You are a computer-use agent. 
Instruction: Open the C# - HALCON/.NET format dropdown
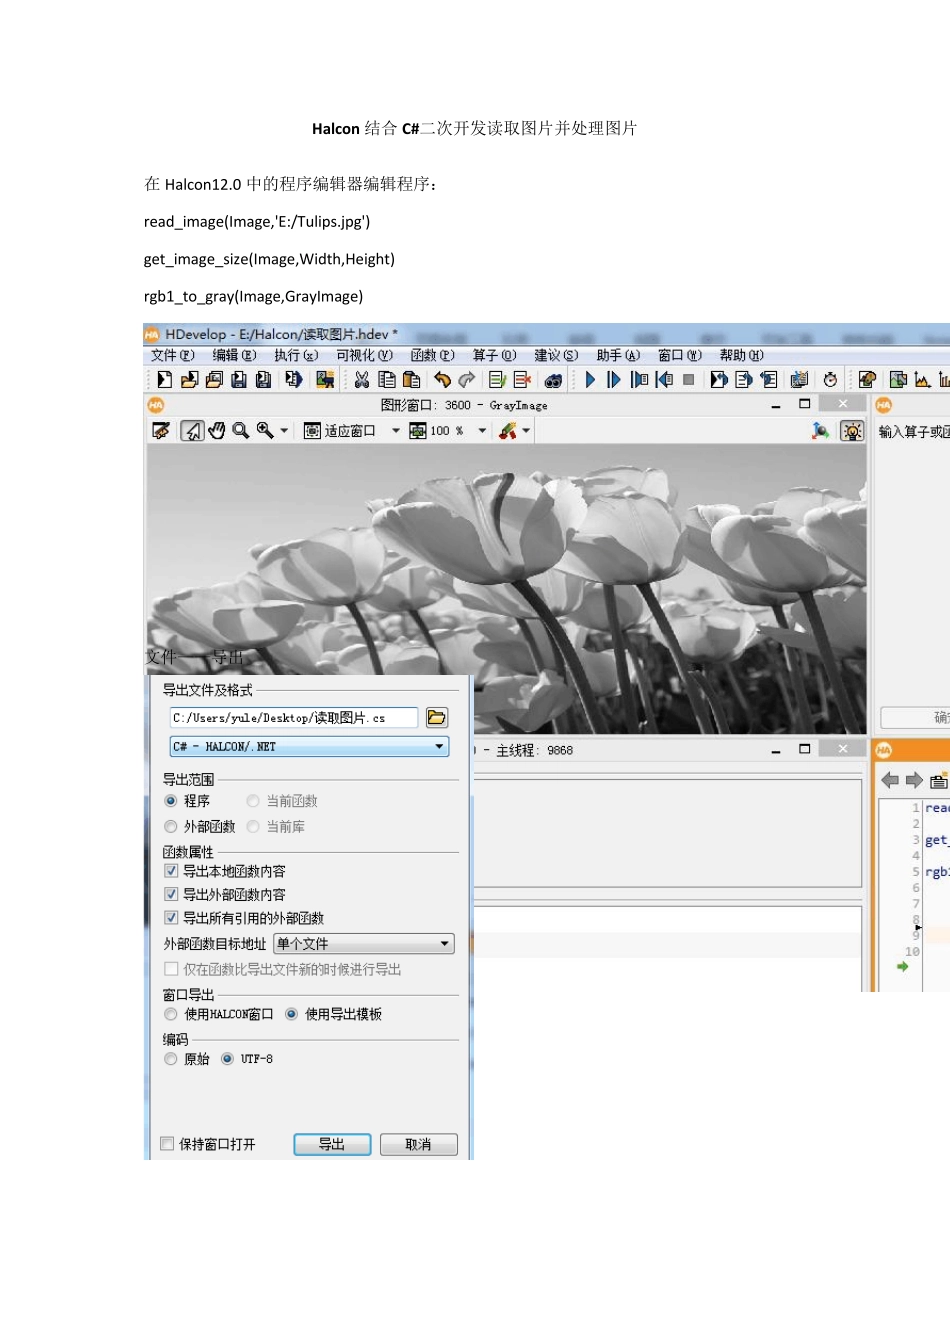click(x=309, y=747)
